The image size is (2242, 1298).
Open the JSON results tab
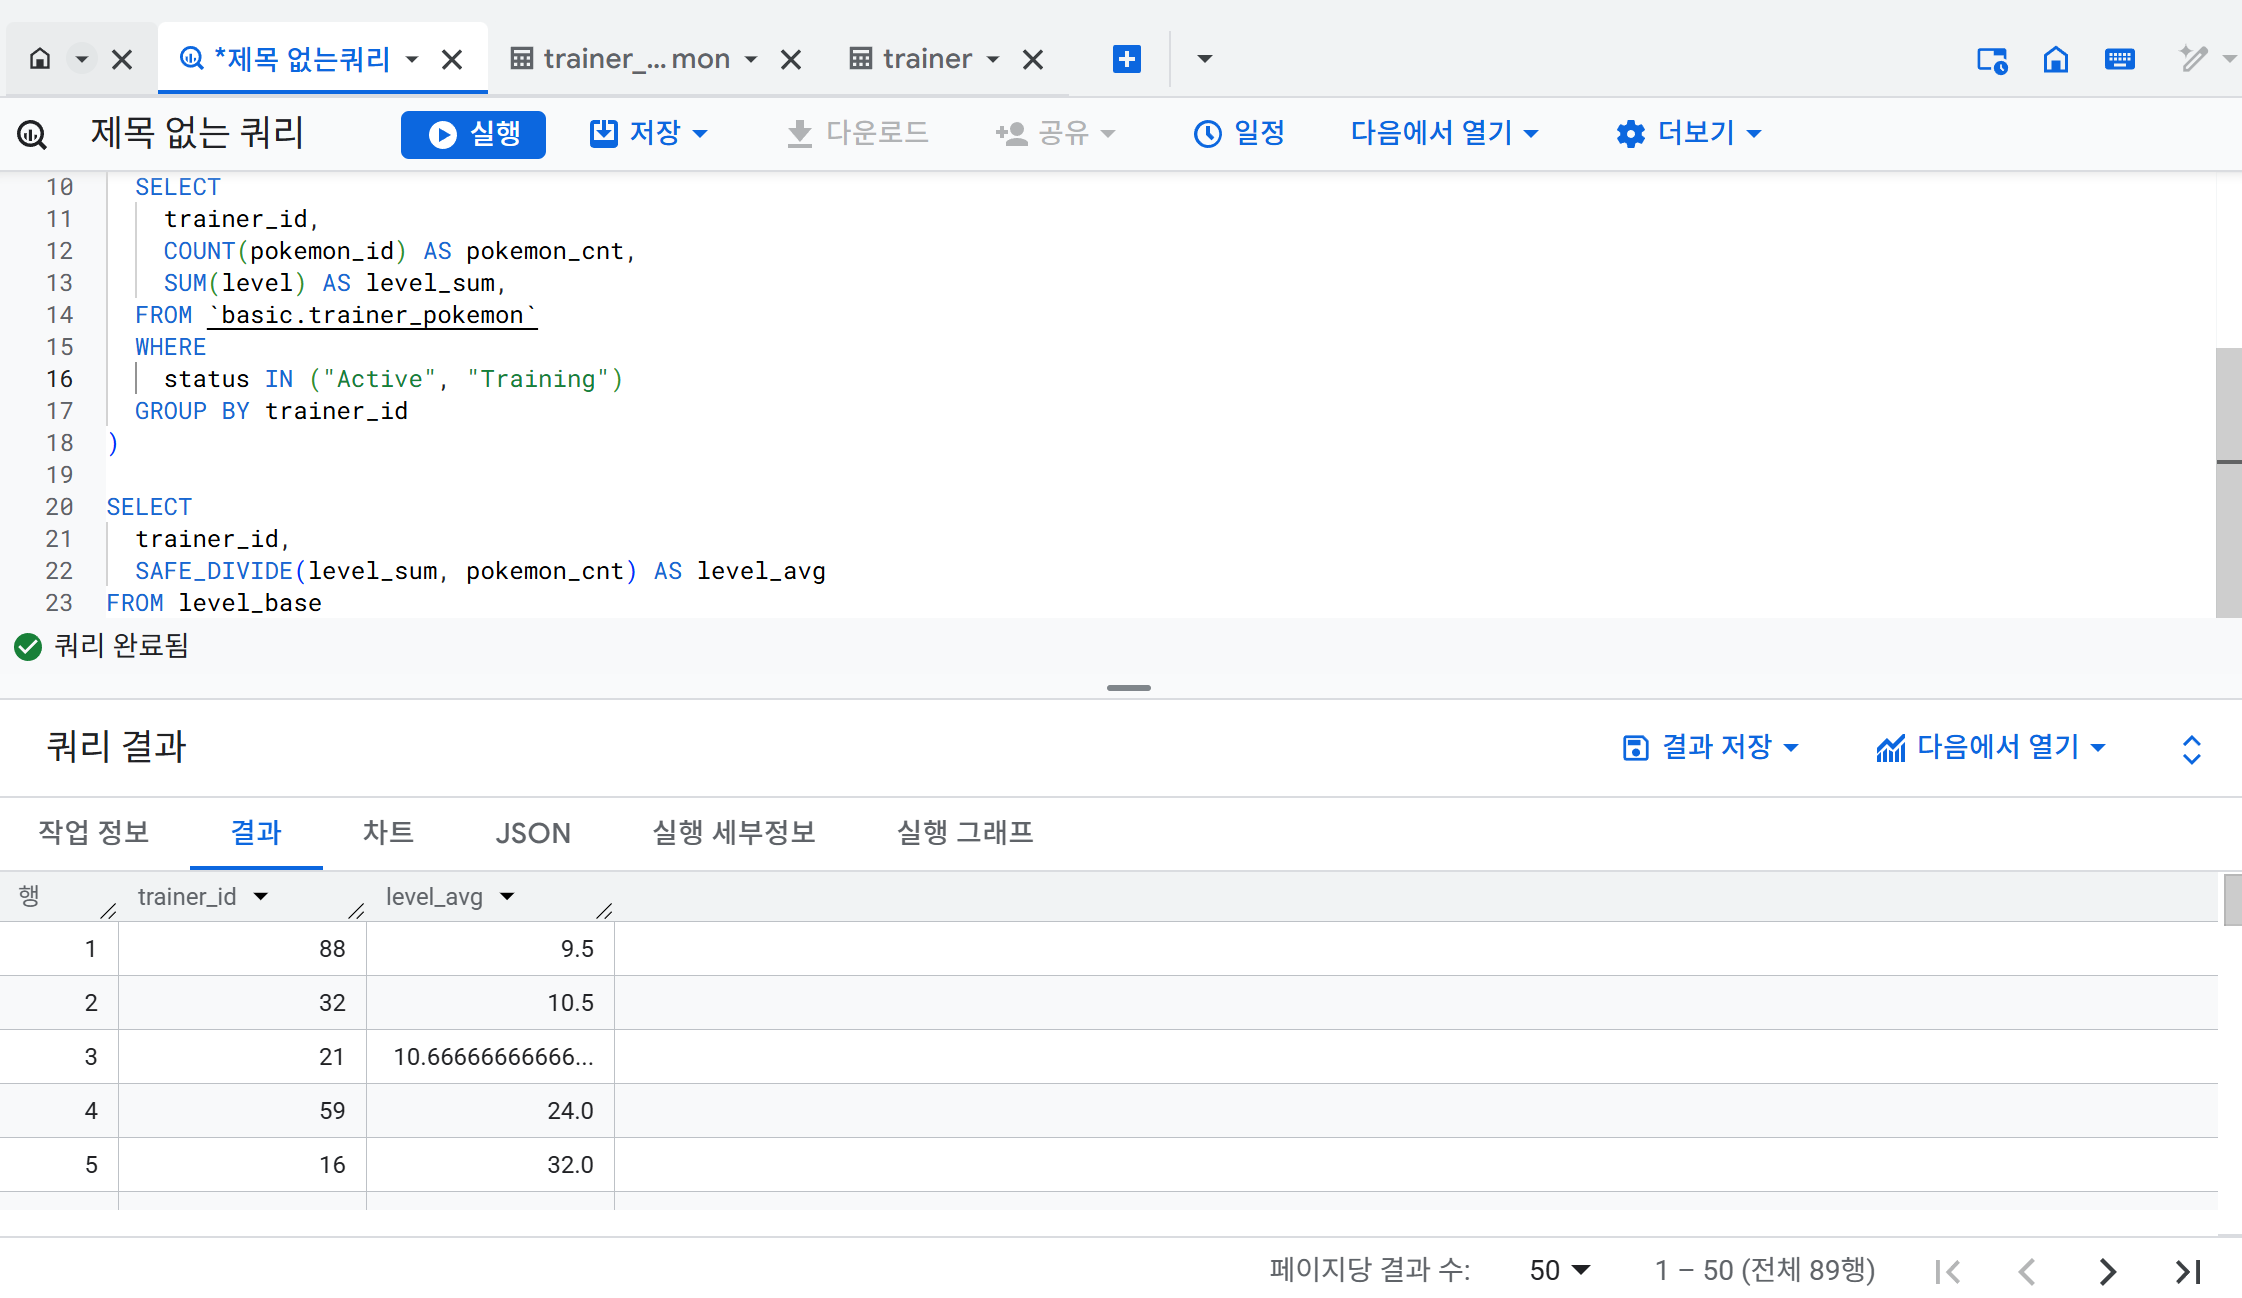pos(533,833)
